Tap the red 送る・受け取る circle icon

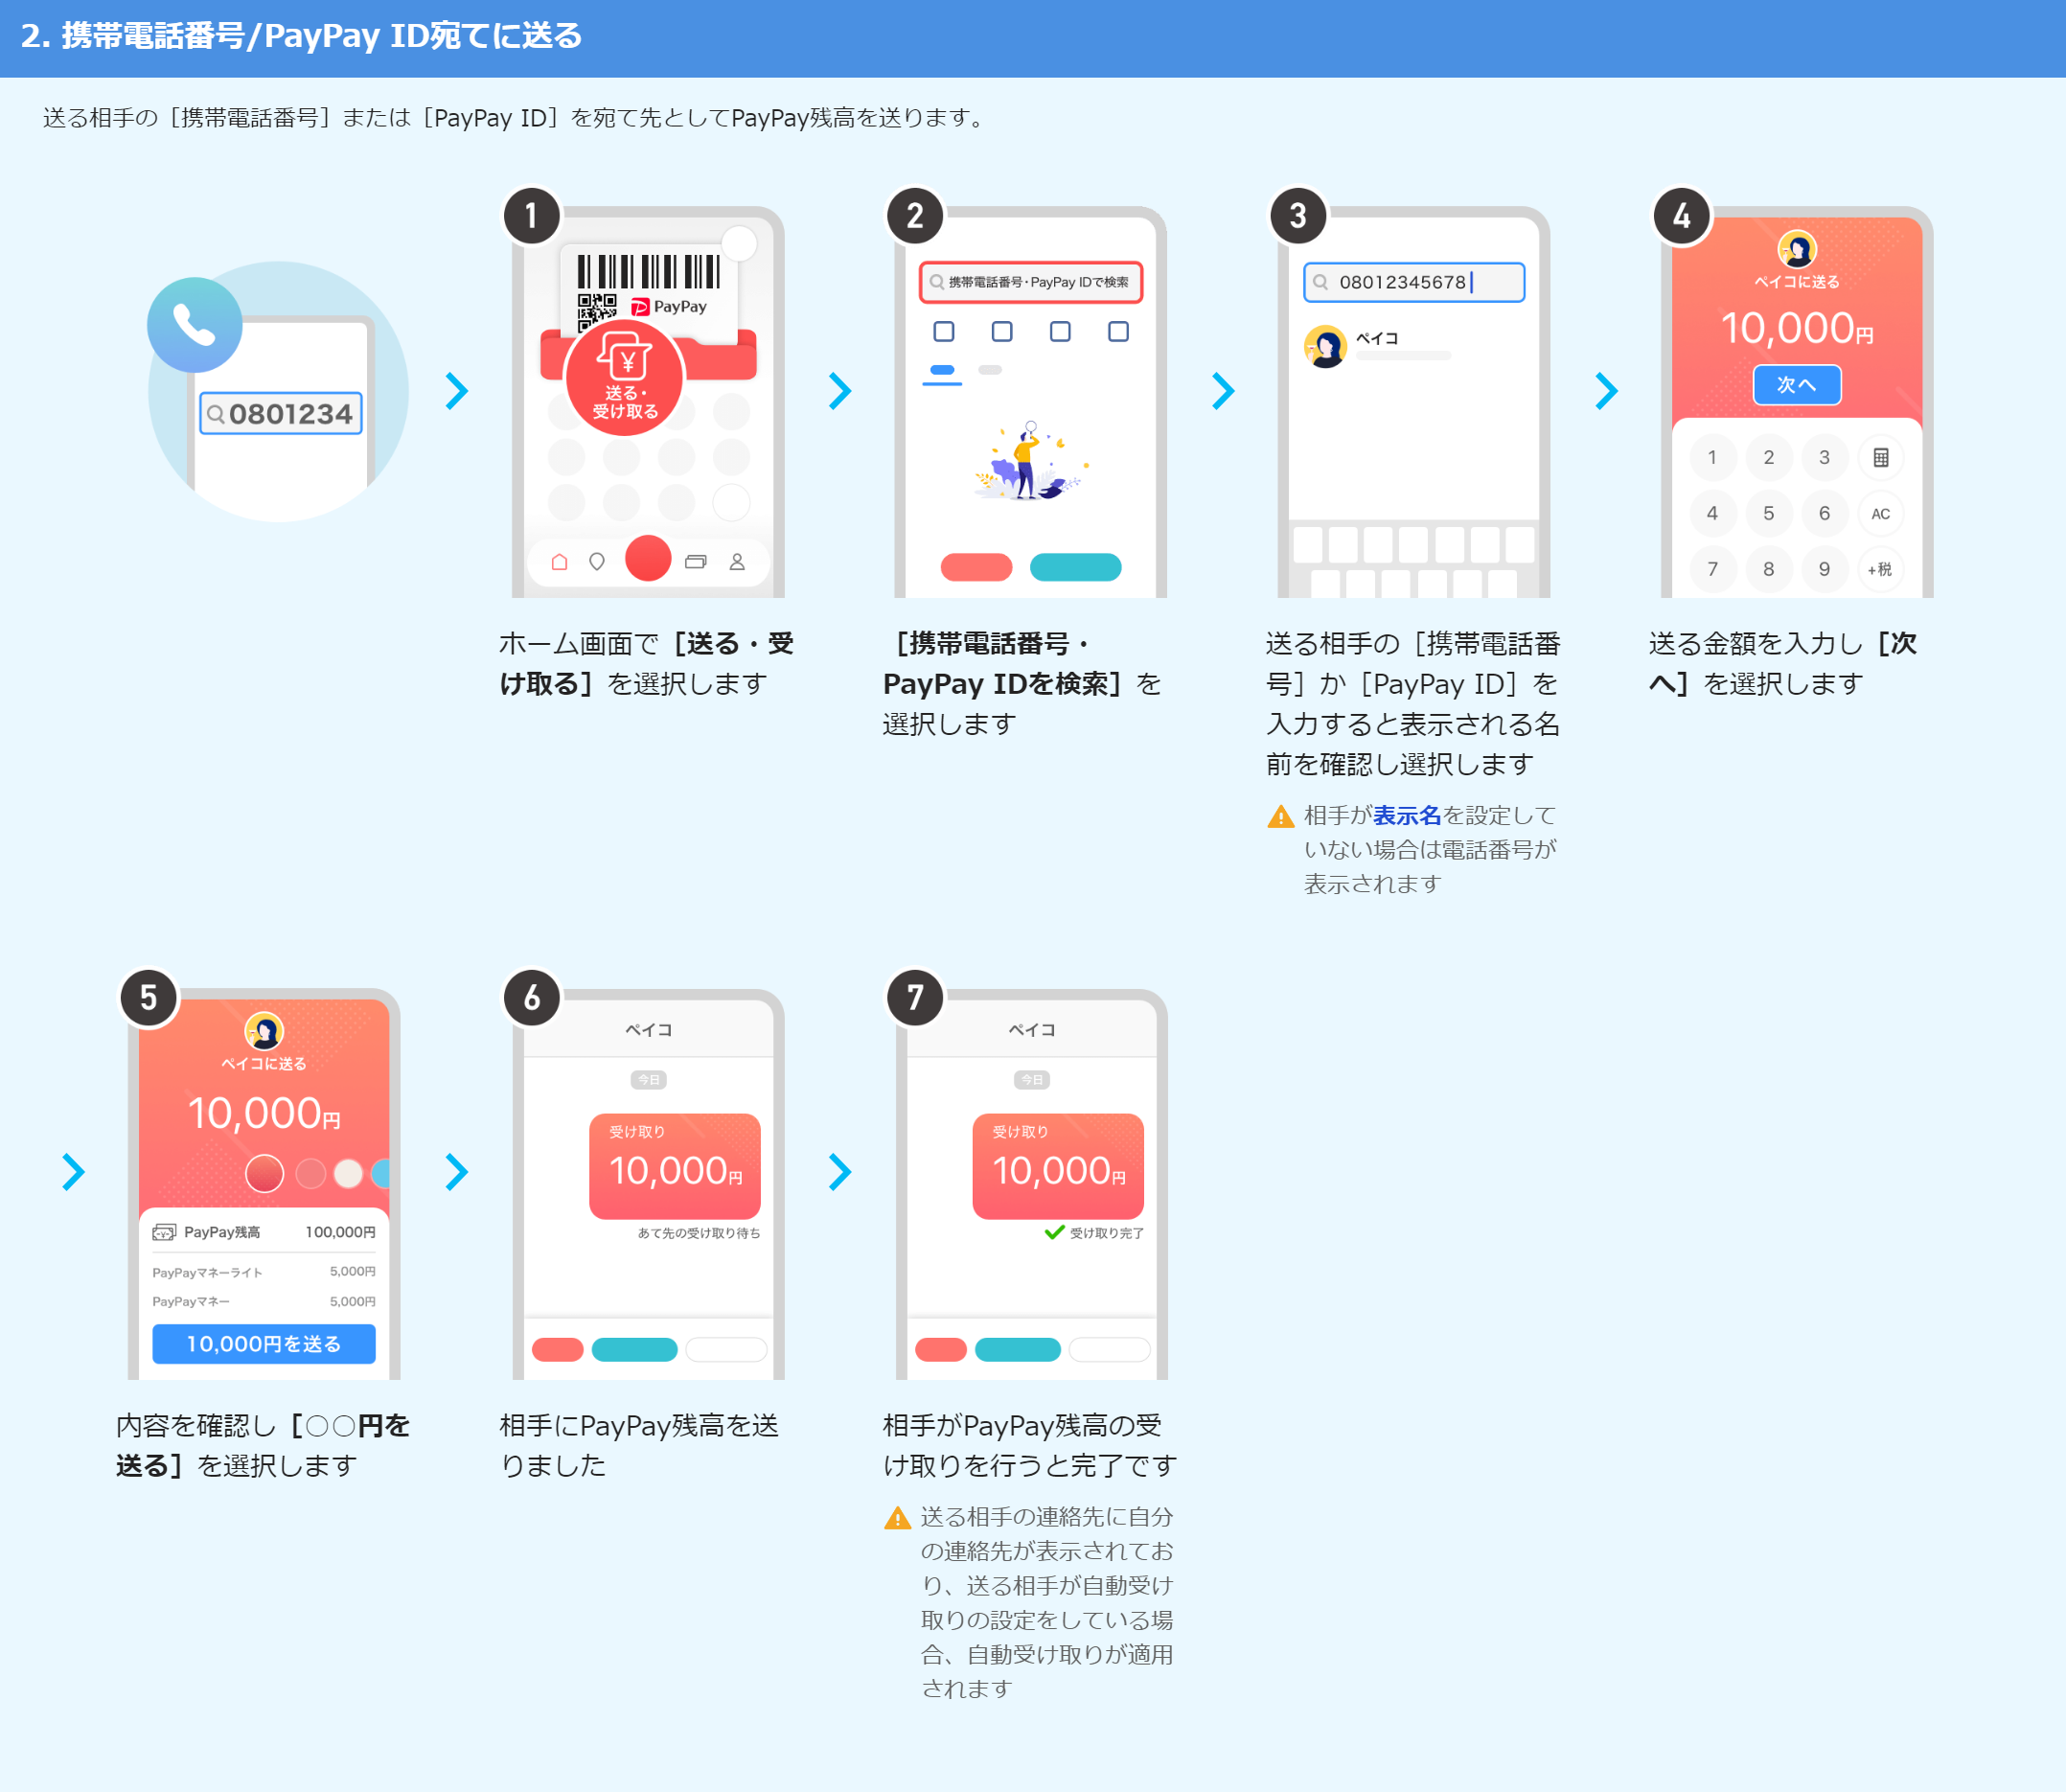tap(625, 379)
